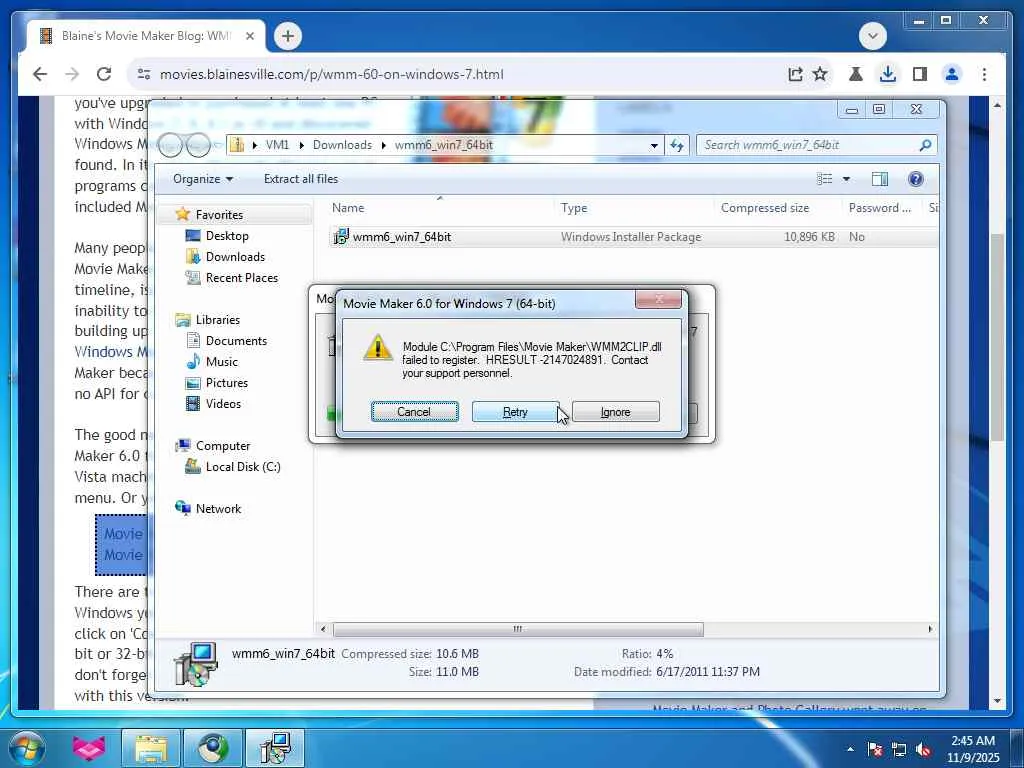This screenshot has height=768, width=1024.
Task: Click browser back arrow
Action: point(40,74)
